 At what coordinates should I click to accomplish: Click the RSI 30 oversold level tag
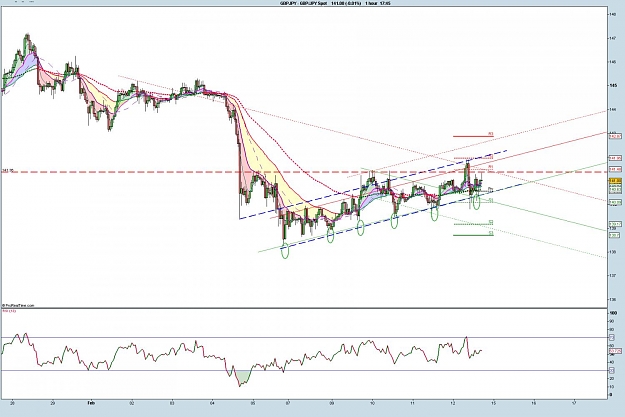pyautogui.click(x=612, y=370)
